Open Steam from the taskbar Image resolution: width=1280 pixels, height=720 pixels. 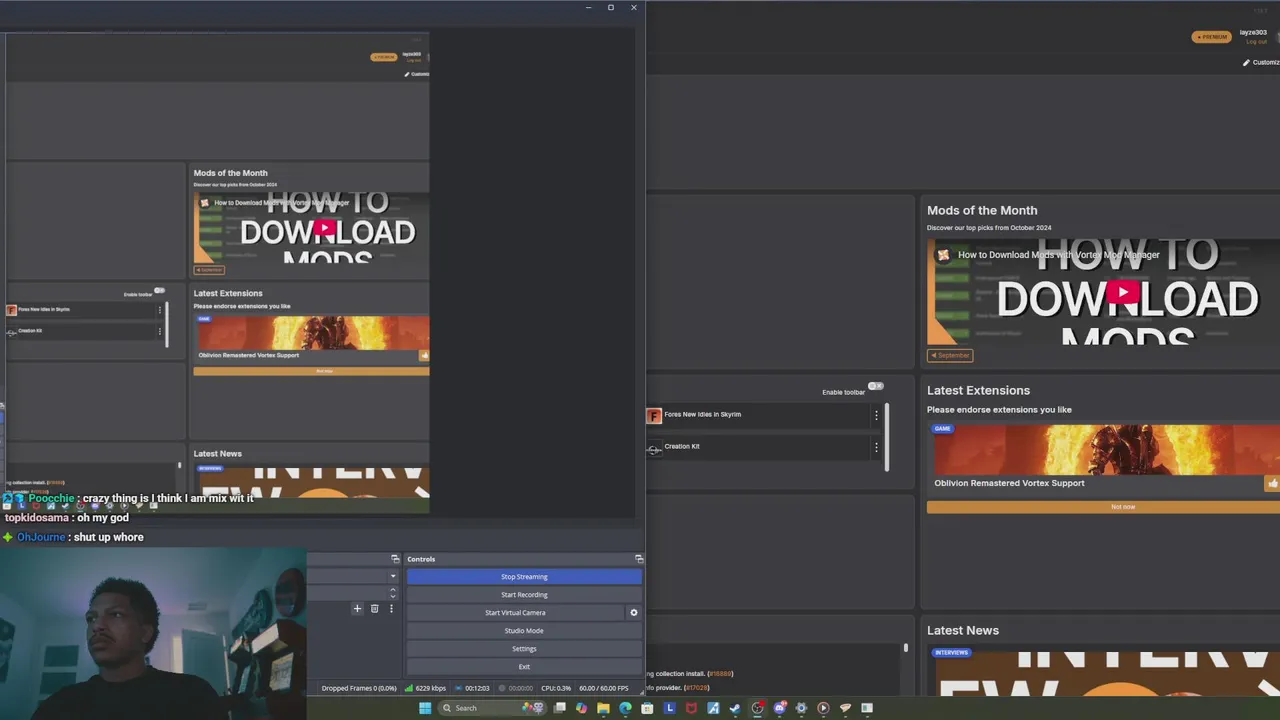coord(735,708)
